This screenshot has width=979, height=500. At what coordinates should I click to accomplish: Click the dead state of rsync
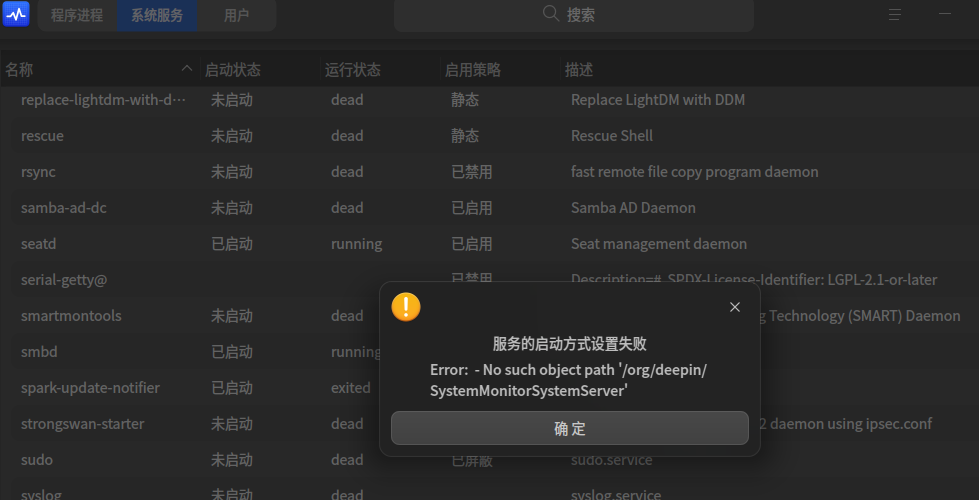point(347,172)
